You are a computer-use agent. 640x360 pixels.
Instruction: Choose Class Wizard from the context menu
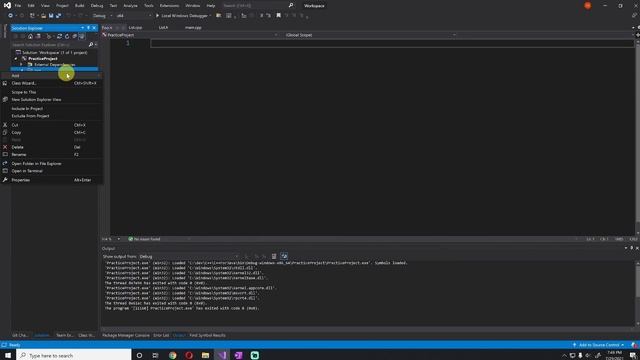[x=51, y=83]
